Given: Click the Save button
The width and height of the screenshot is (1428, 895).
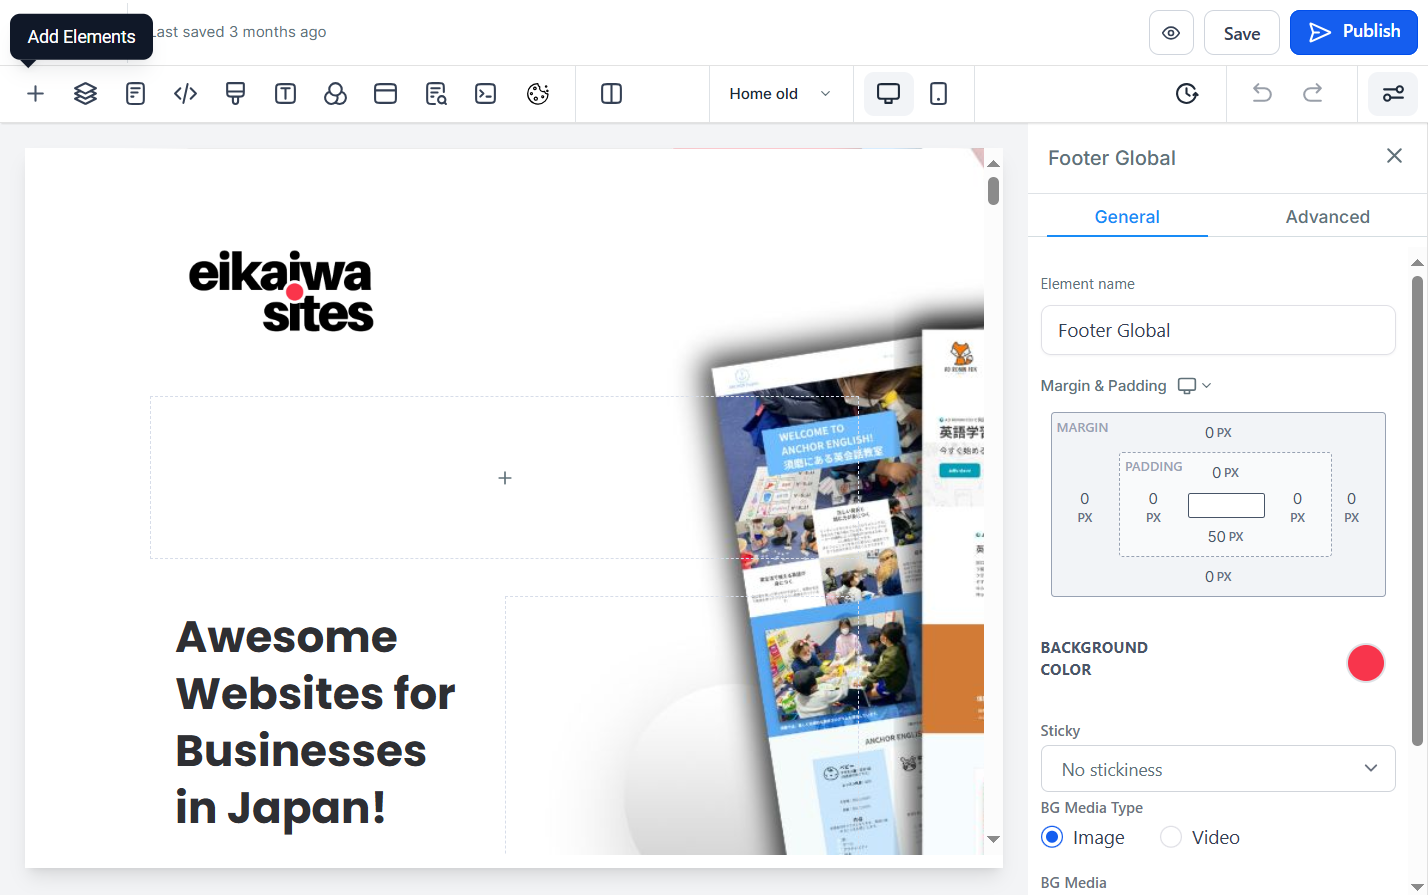Looking at the screenshot, I should [x=1242, y=33].
